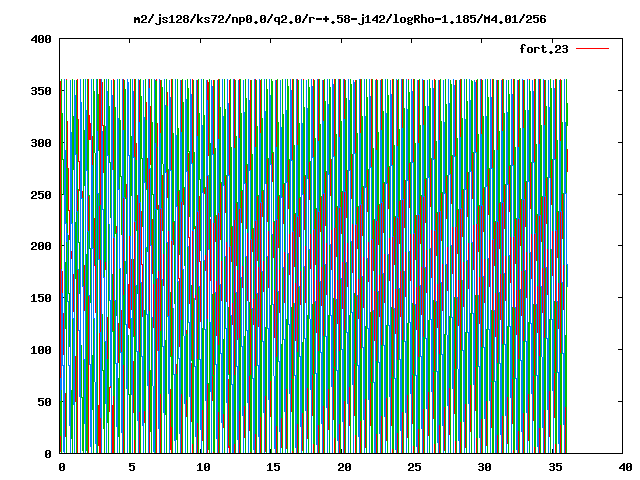Click the y-axis label 50
The image size is (640, 480).
point(44,402)
